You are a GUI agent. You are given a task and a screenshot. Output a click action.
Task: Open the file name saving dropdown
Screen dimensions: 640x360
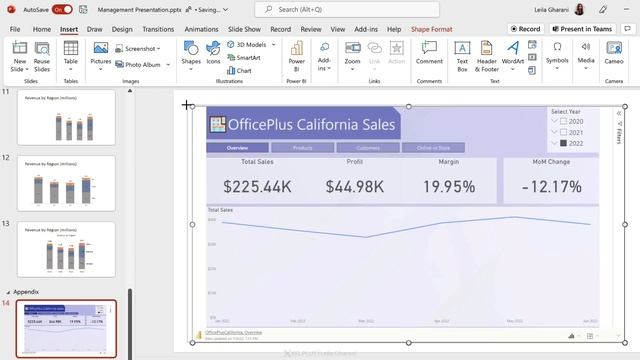[225, 9]
